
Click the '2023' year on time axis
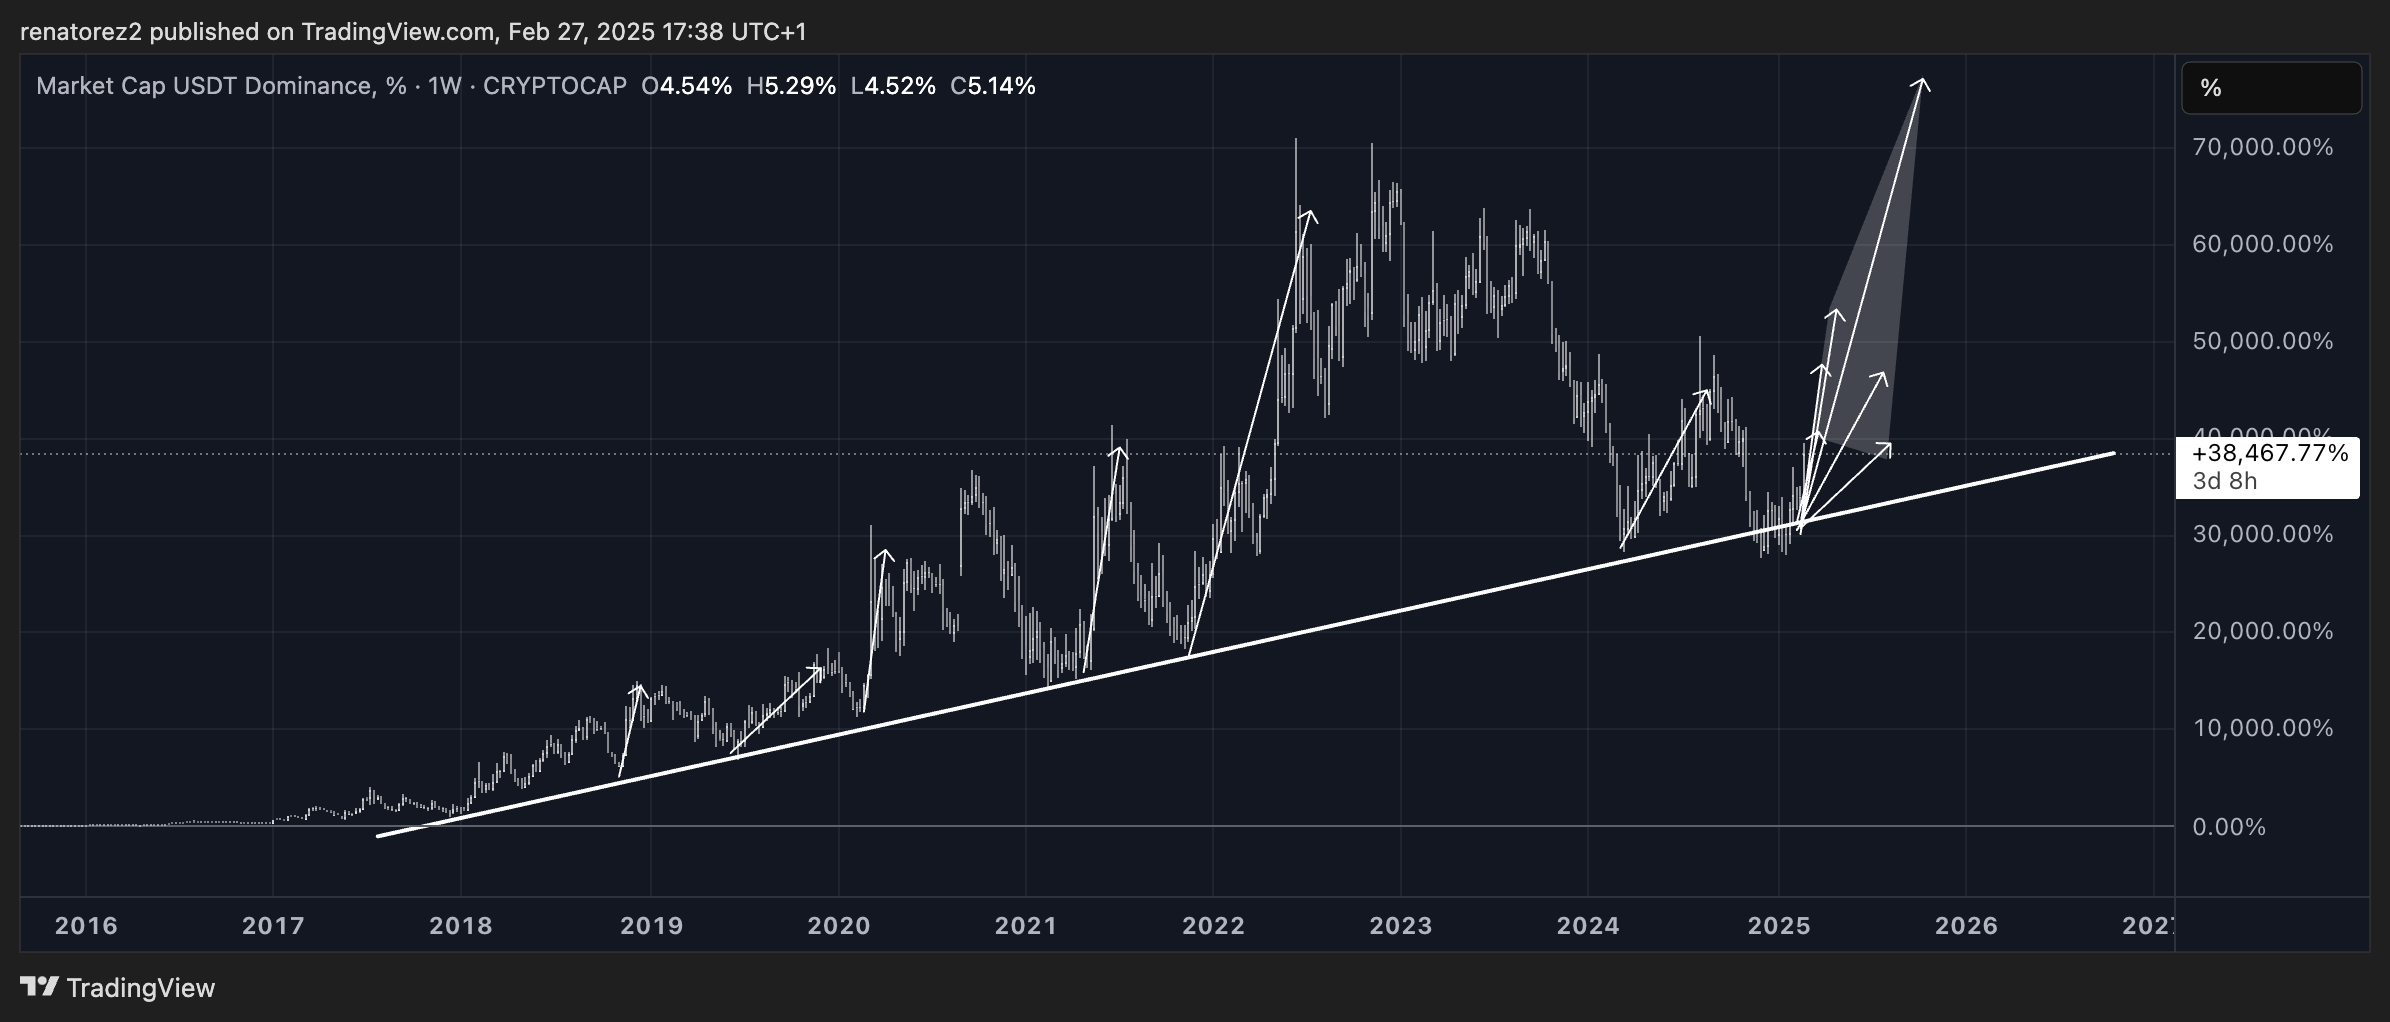pyautogui.click(x=1401, y=926)
